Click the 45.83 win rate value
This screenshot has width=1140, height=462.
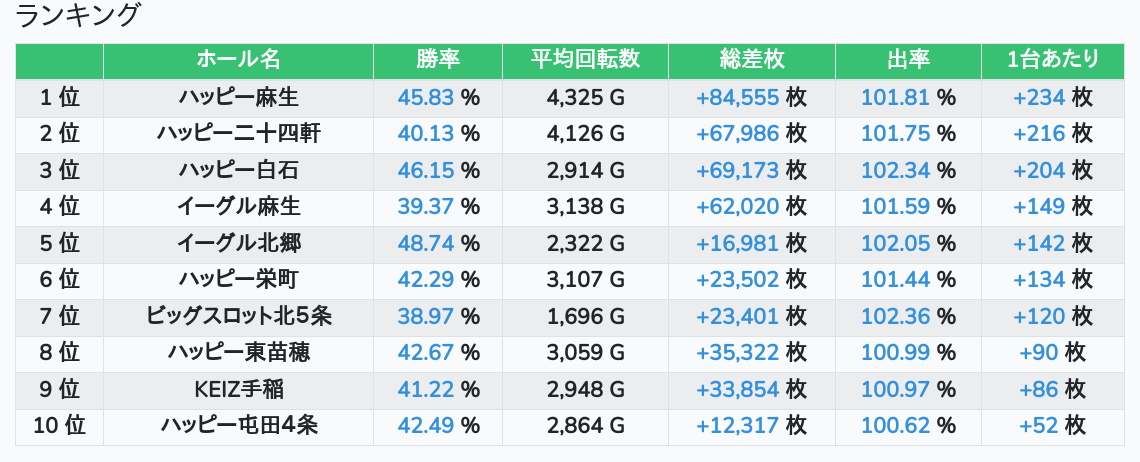[x=426, y=98]
